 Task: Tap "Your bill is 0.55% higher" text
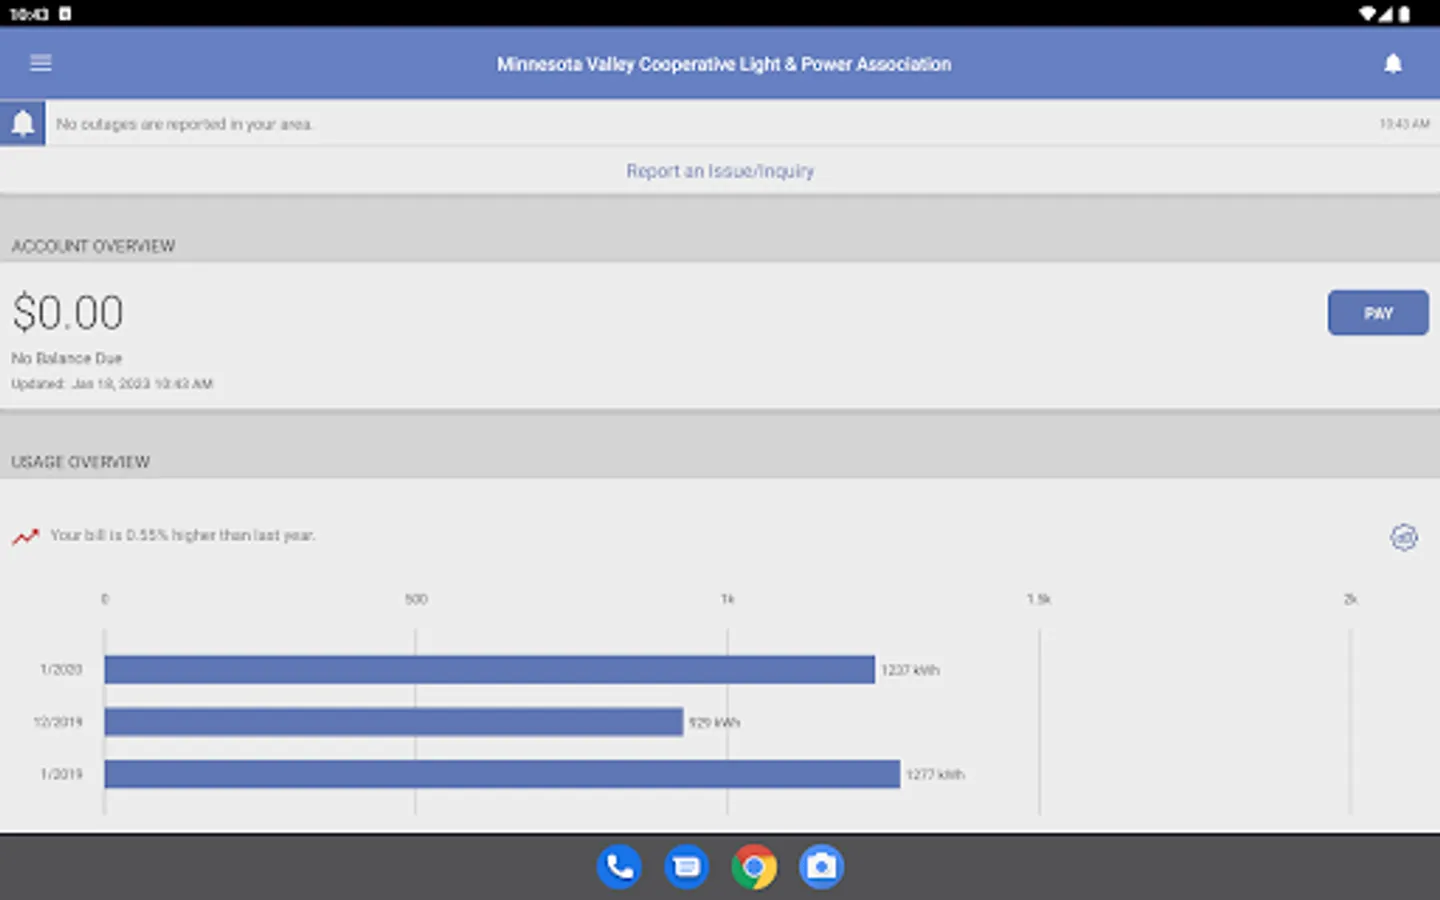183,536
